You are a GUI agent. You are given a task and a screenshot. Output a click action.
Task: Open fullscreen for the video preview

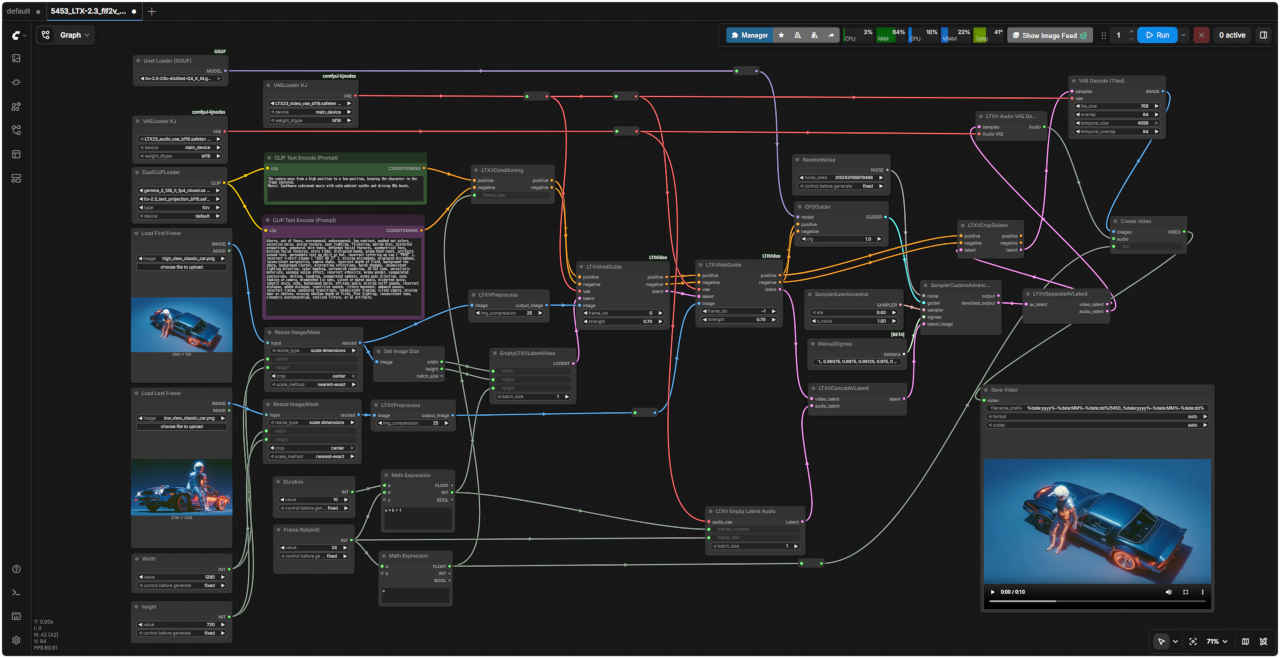click(x=1186, y=592)
